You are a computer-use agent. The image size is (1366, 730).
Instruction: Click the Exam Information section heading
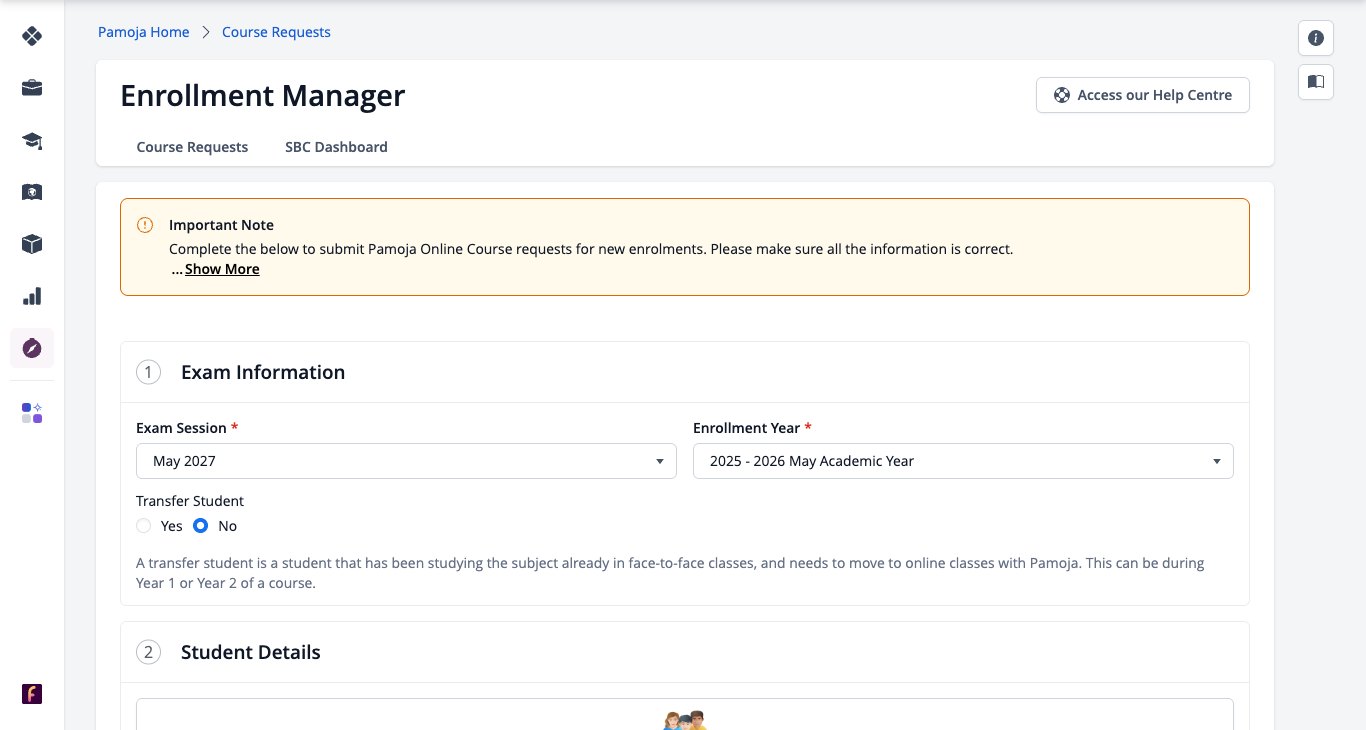pos(263,372)
